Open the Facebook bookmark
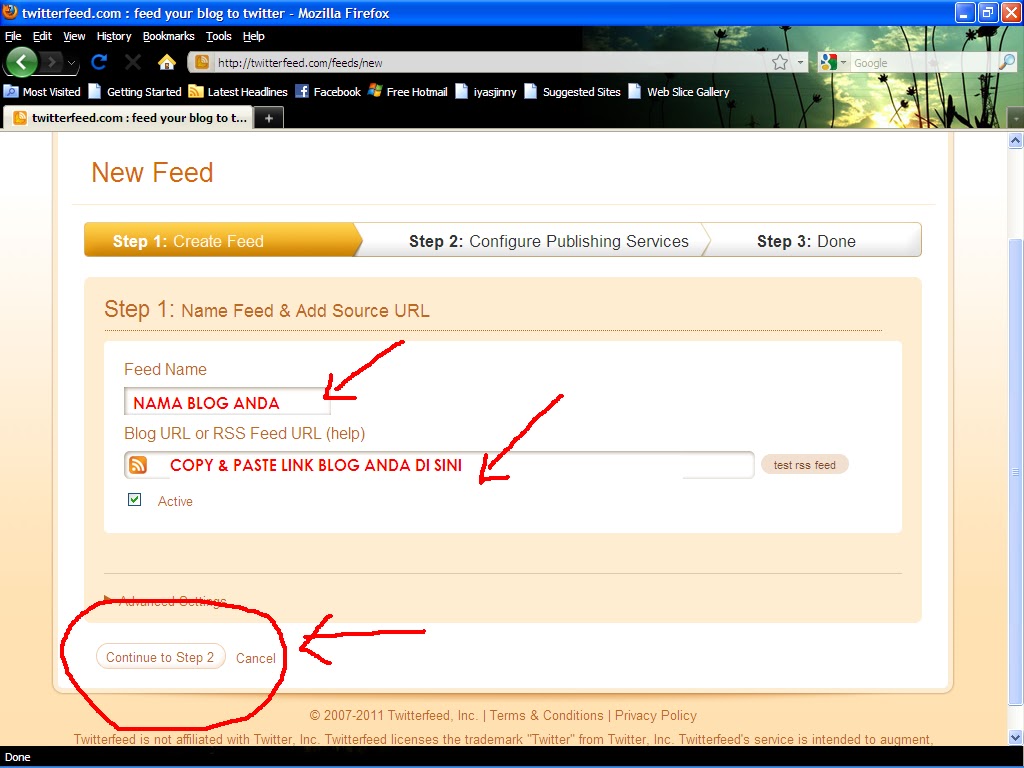This screenshot has height=768, width=1024. pyautogui.click(x=328, y=91)
